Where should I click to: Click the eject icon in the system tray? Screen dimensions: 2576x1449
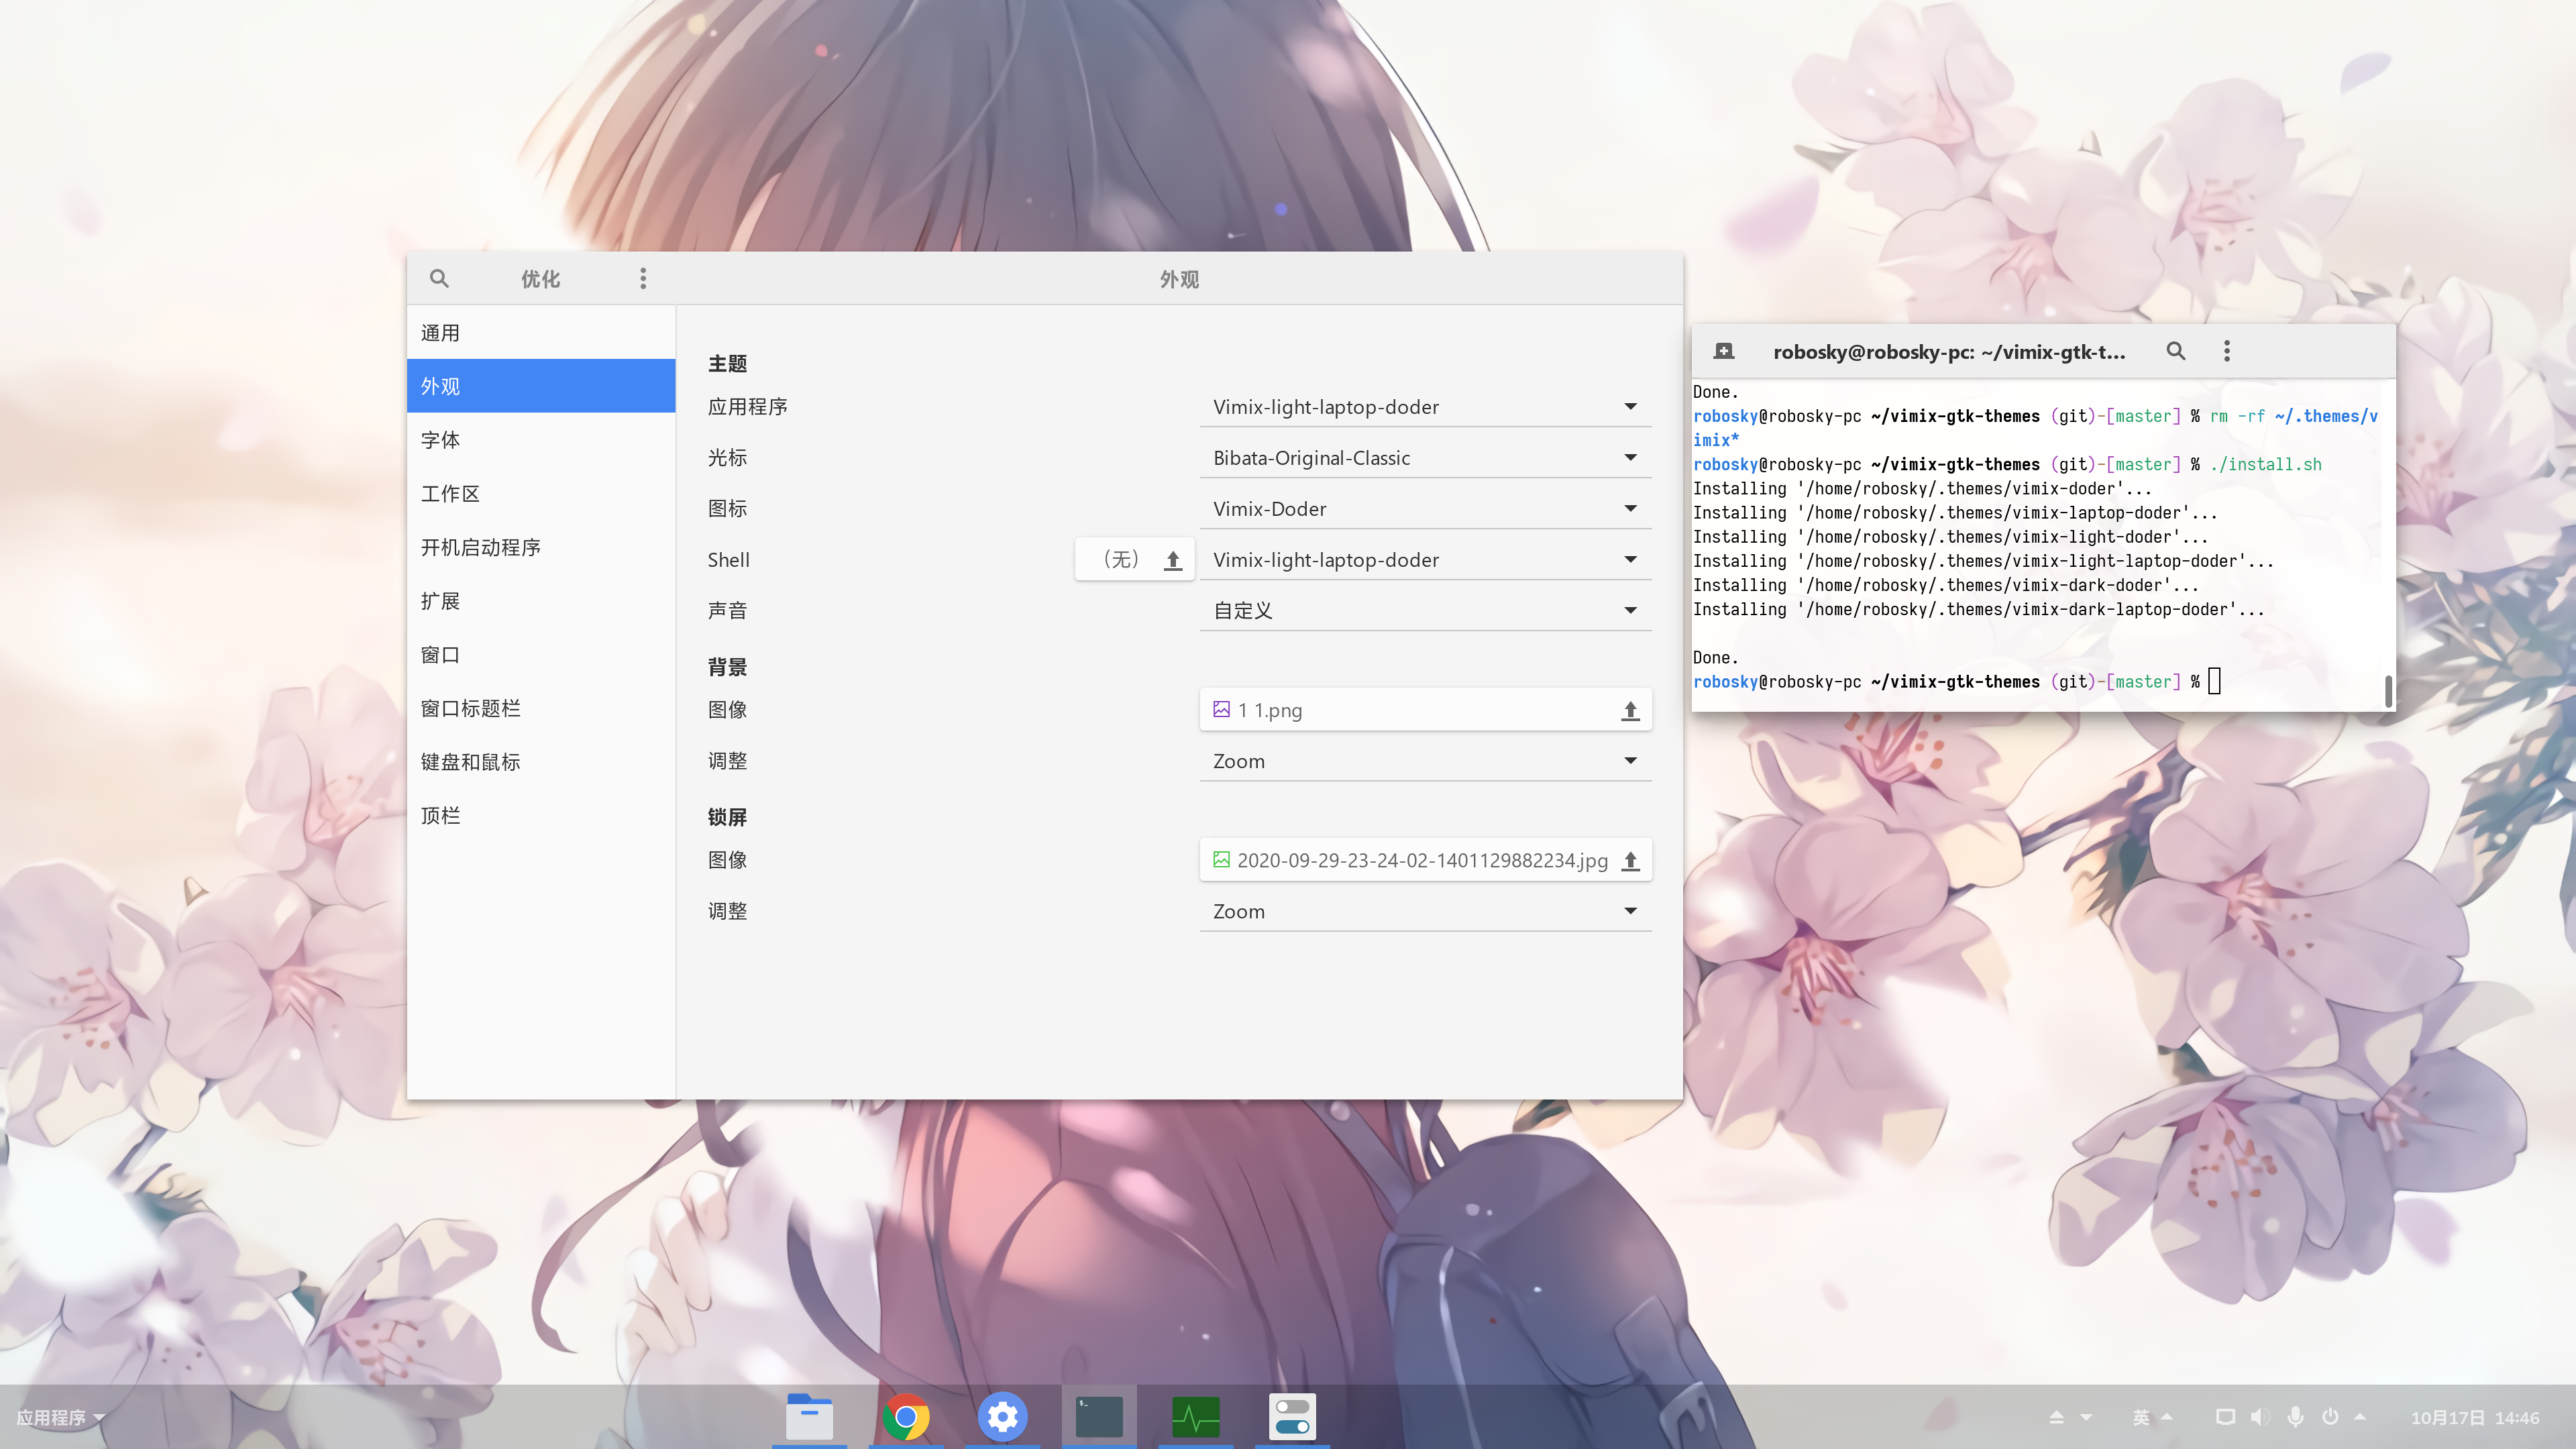2056,1417
